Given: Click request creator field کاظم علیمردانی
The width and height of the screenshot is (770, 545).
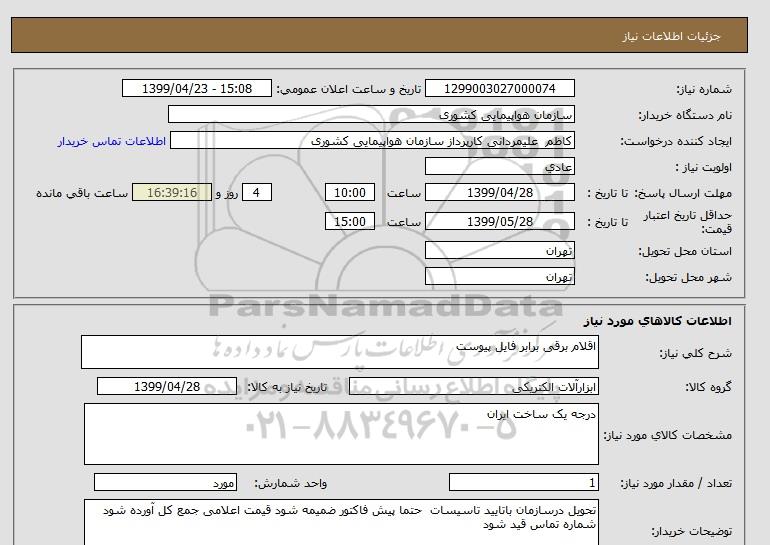Looking at the screenshot, I should tap(372, 140).
